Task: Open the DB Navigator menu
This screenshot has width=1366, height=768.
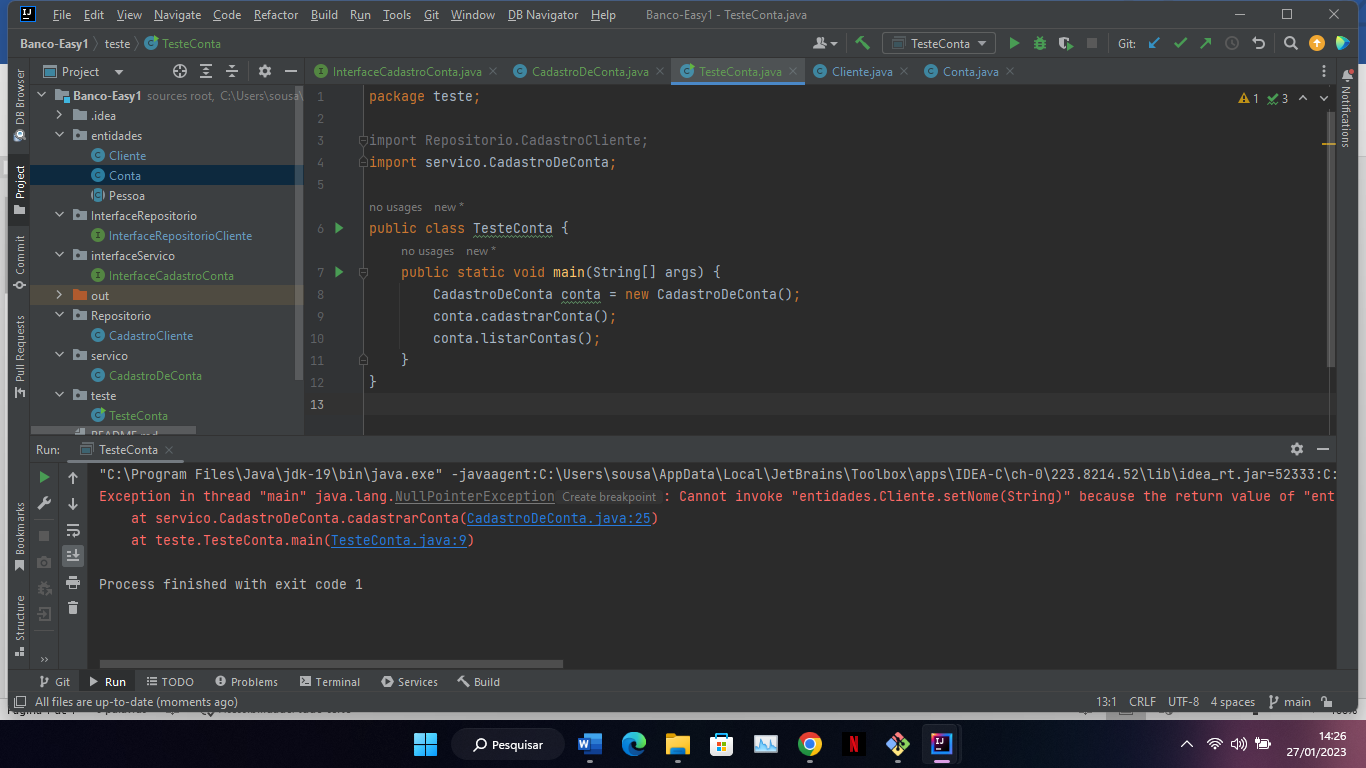Action: tap(543, 15)
